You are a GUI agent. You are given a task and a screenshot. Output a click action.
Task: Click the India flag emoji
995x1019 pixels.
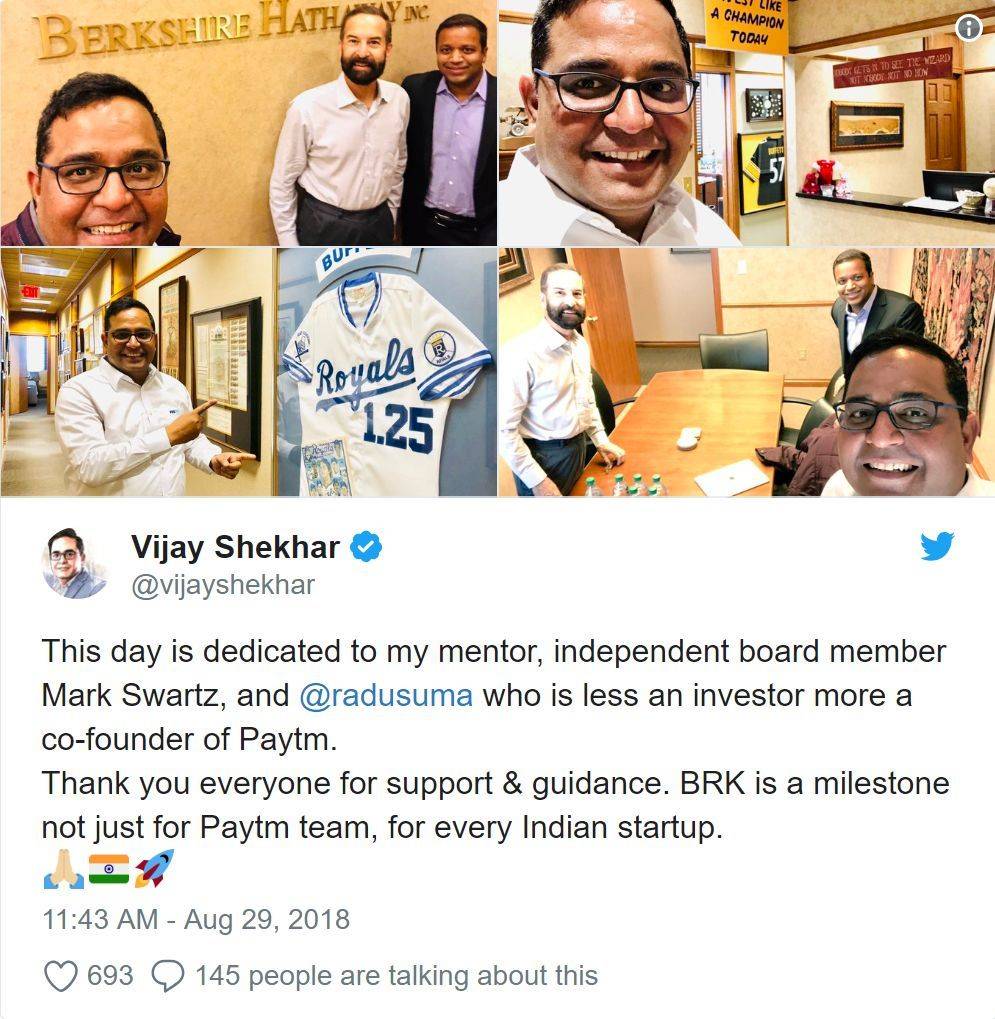point(109,869)
